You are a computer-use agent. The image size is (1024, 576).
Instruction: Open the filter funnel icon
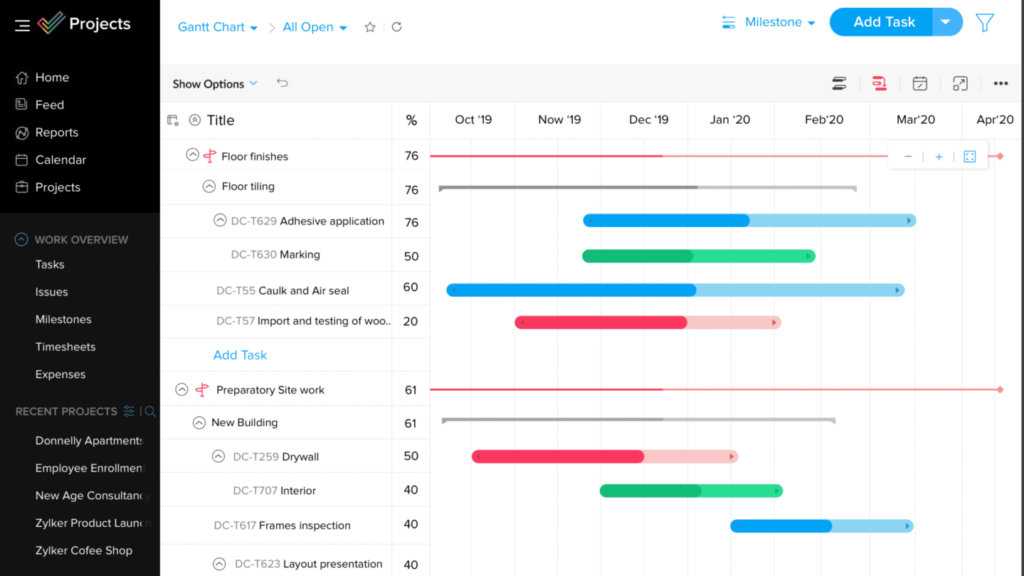[985, 23]
